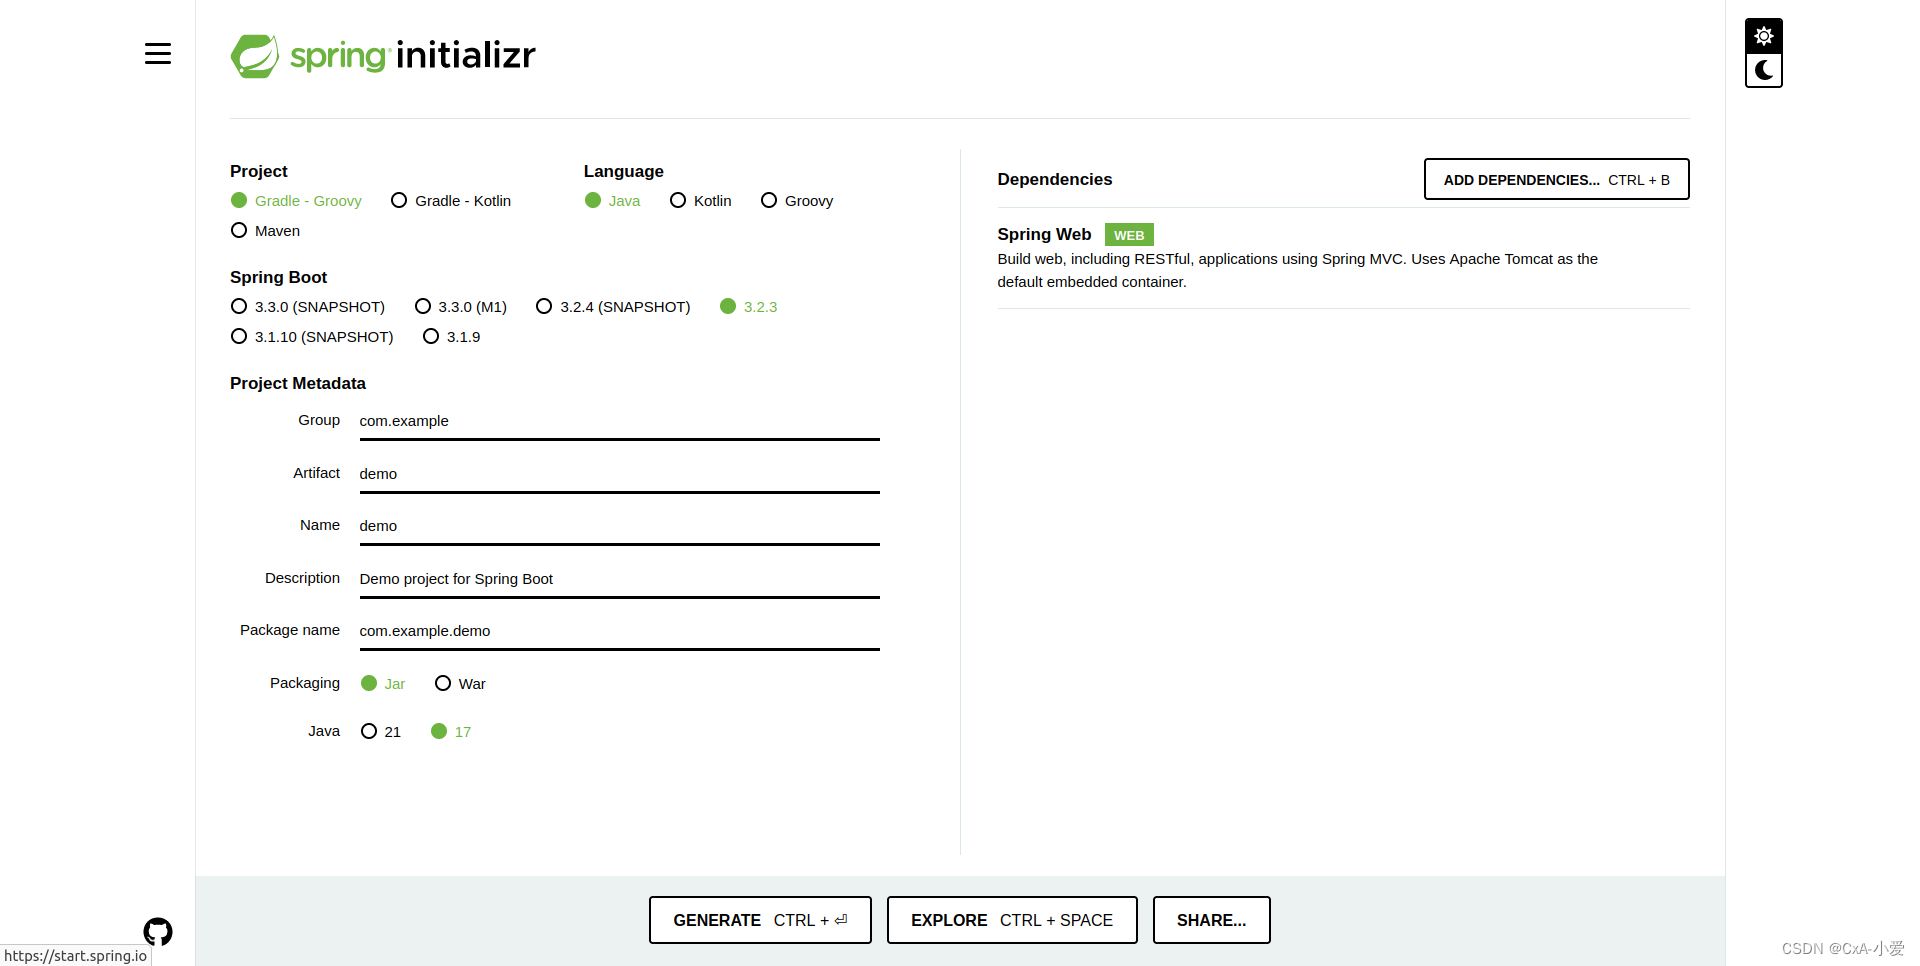Select Gradle - Kotlin project
Image resolution: width=1920 pixels, height=966 pixels.
click(451, 201)
